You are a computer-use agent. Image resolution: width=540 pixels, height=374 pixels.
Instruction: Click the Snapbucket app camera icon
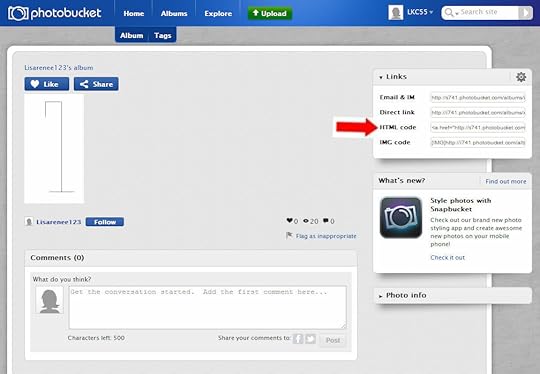pyautogui.click(x=401, y=218)
